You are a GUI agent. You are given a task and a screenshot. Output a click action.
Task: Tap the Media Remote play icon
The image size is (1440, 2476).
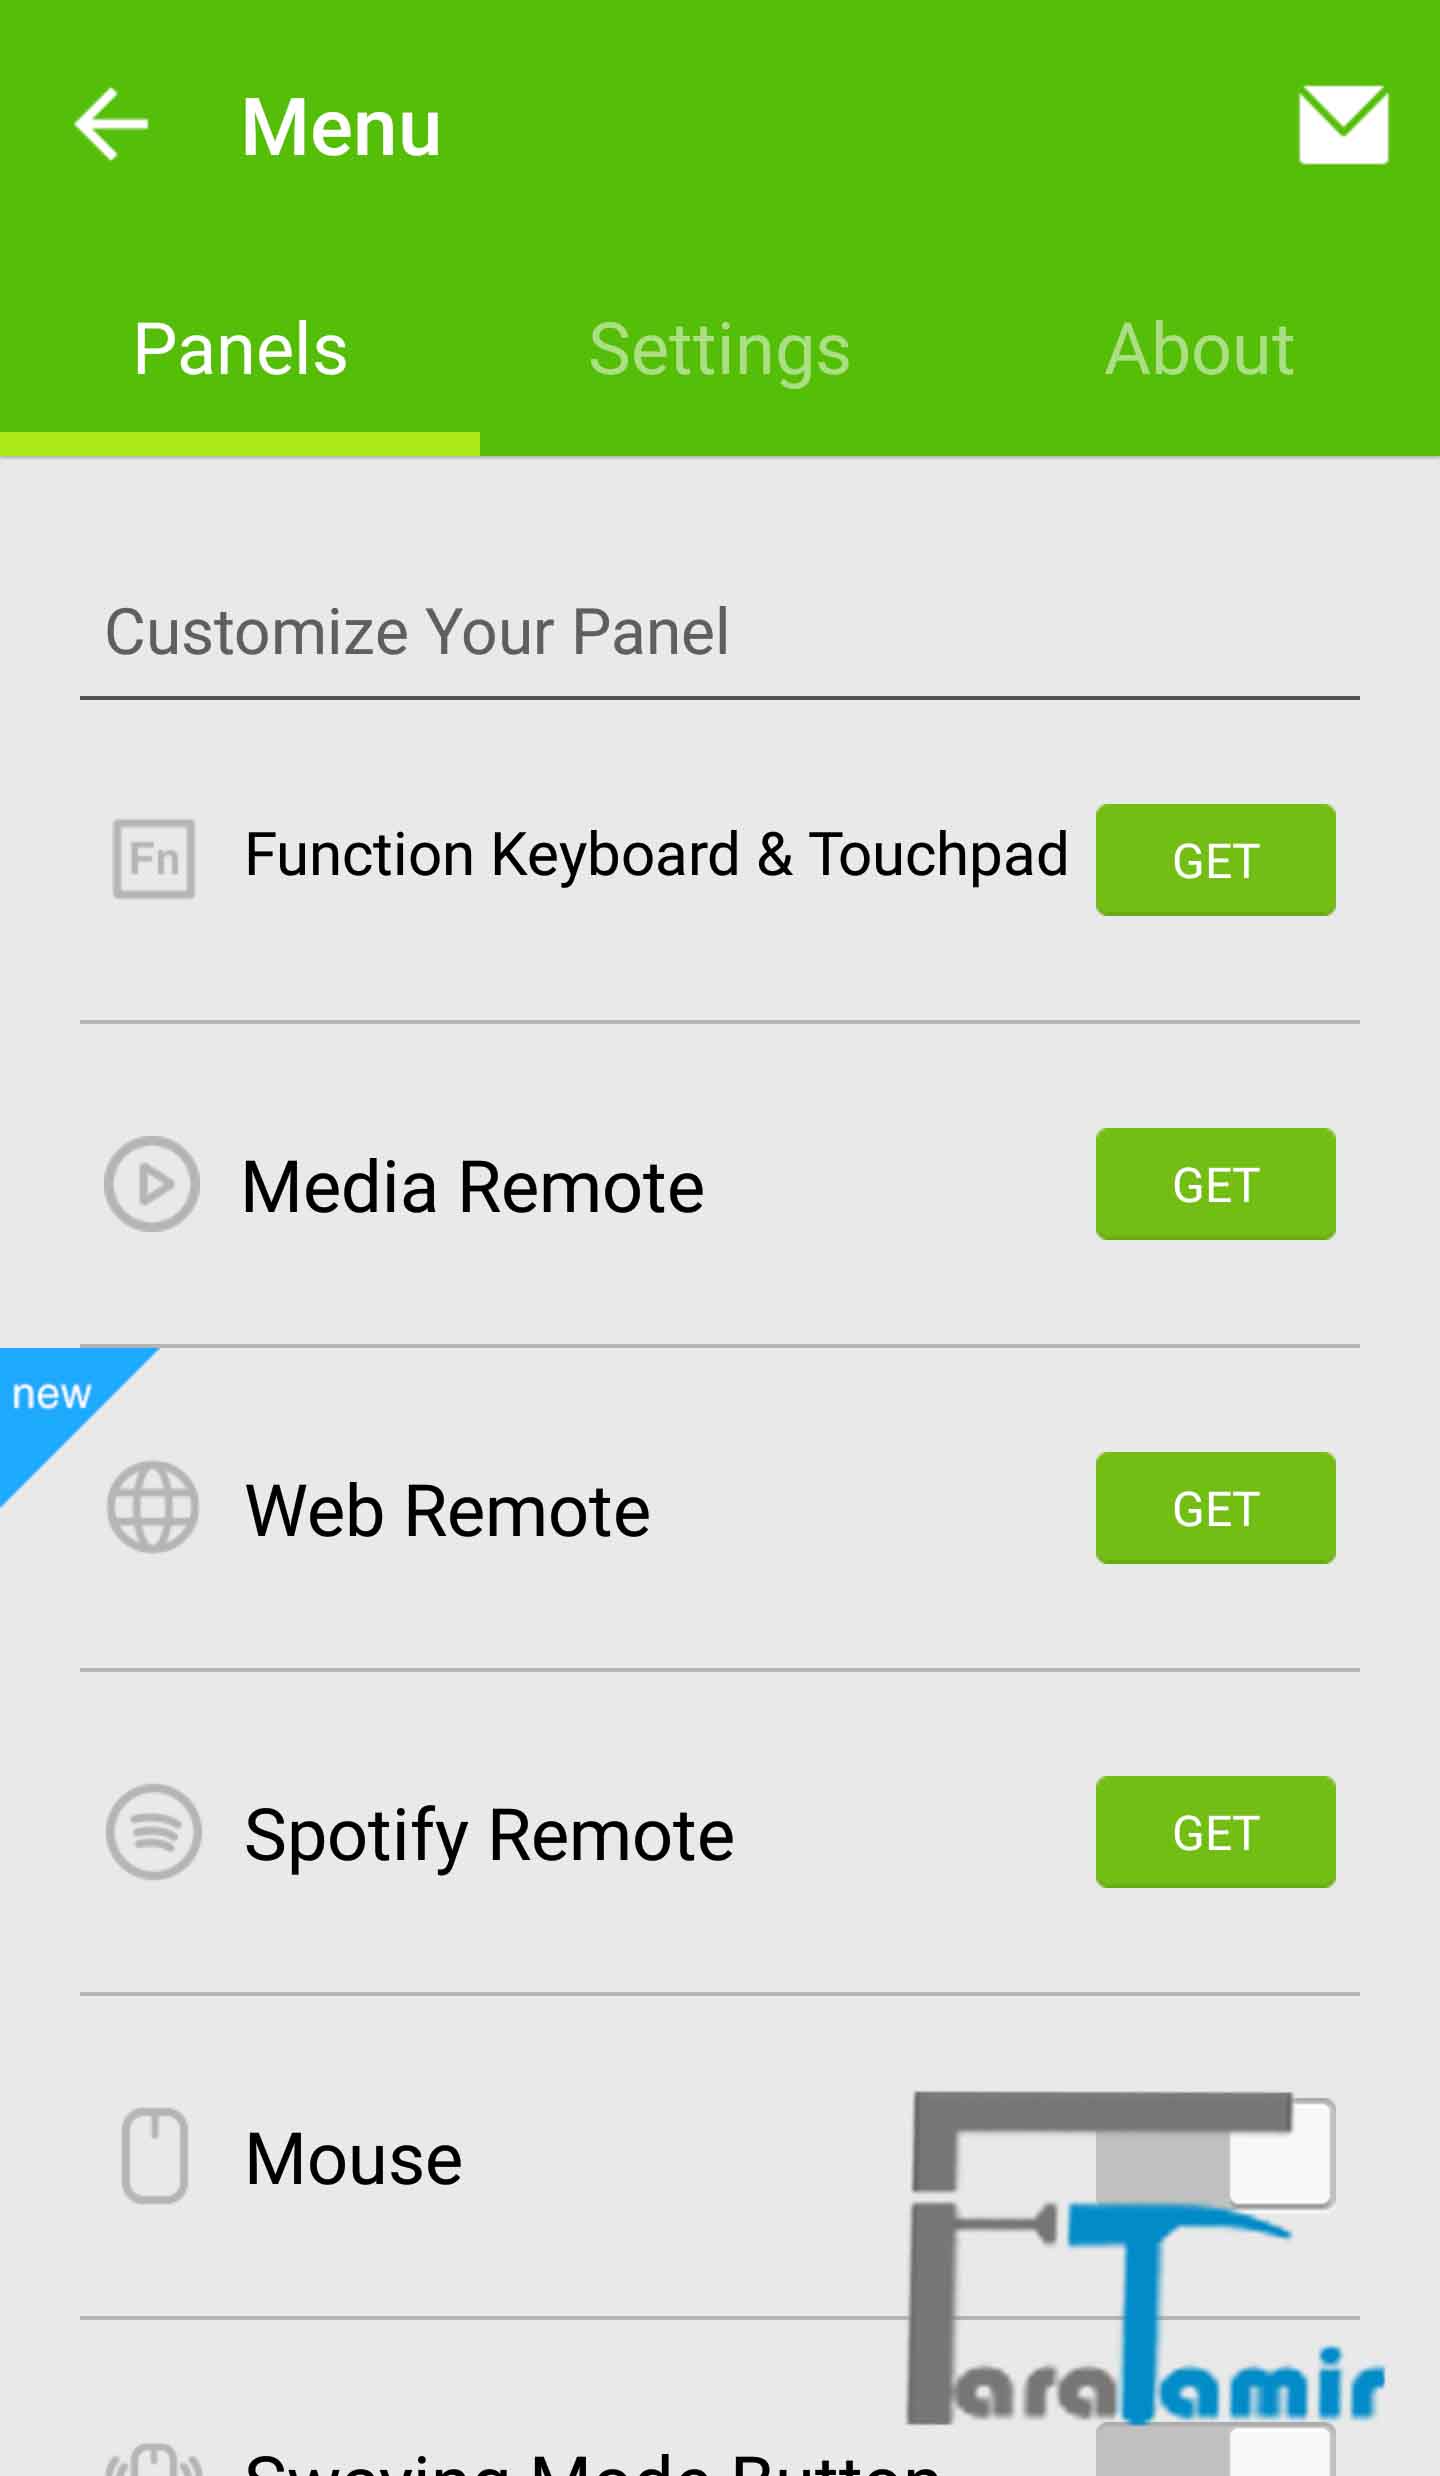click(x=152, y=1184)
